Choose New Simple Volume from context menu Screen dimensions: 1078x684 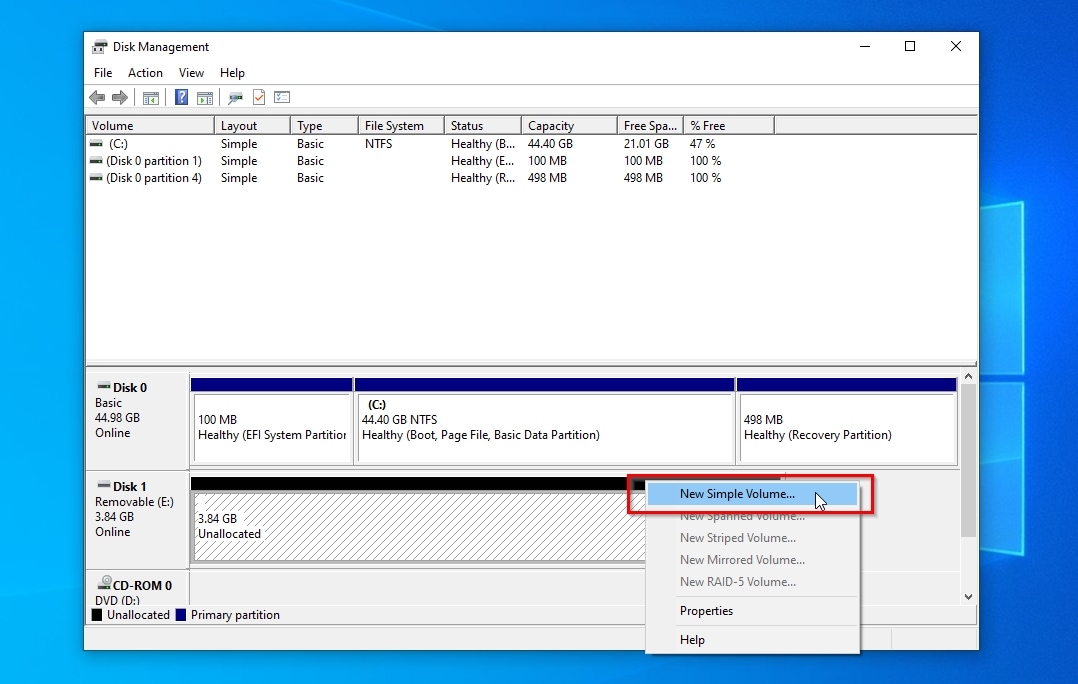(x=752, y=494)
